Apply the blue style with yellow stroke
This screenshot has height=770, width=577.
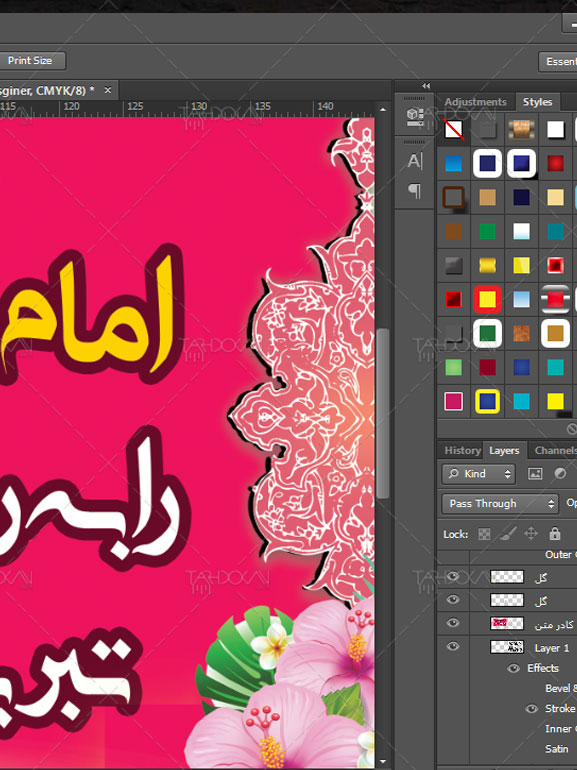pos(487,401)
